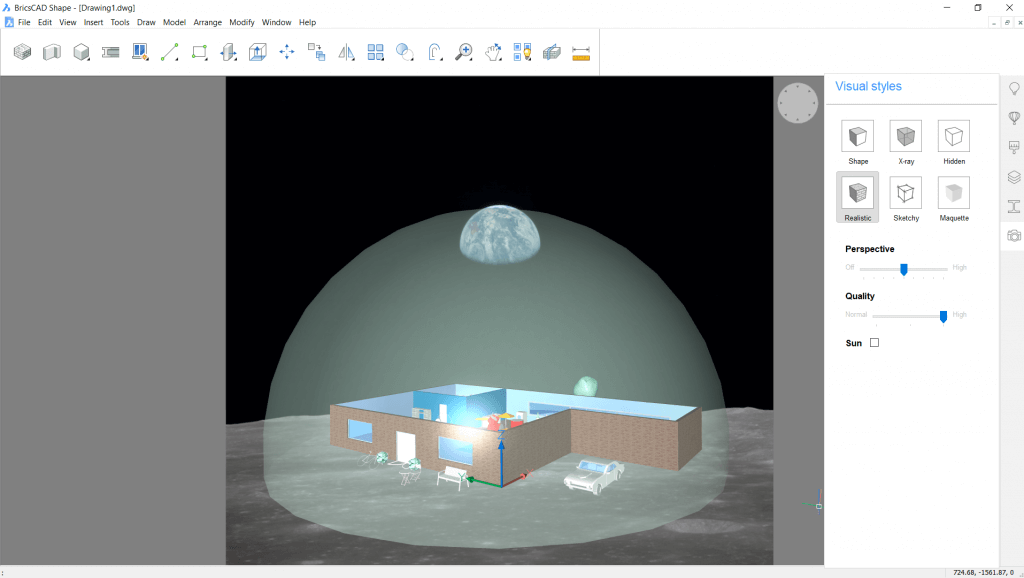The width and height of the screenshot is (1024, 578).
Task: Click the BricsCAD logo on menu bar
Action: click(9, 22)
